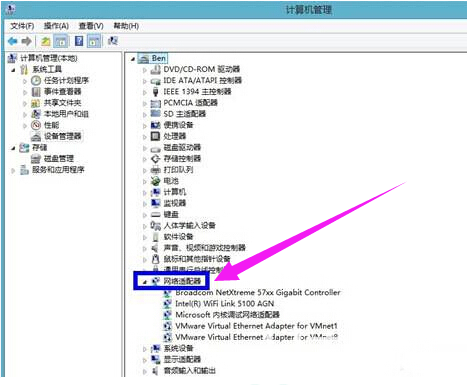This screenshot has height=386, width=467.
Task: Click the shared folder icon beside 共享文件夹
Action: tap(36, 103)
